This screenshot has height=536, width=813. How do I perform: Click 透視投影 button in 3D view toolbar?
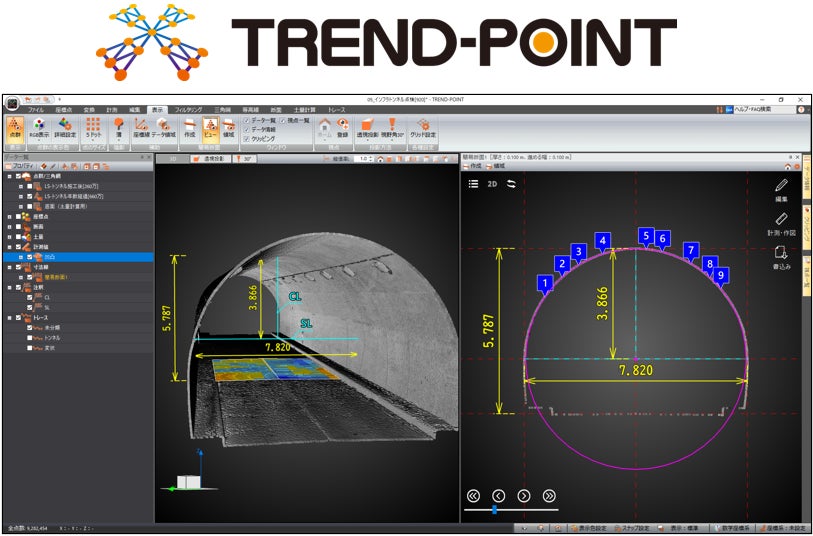pyautogui.click(x=209, y=159)
